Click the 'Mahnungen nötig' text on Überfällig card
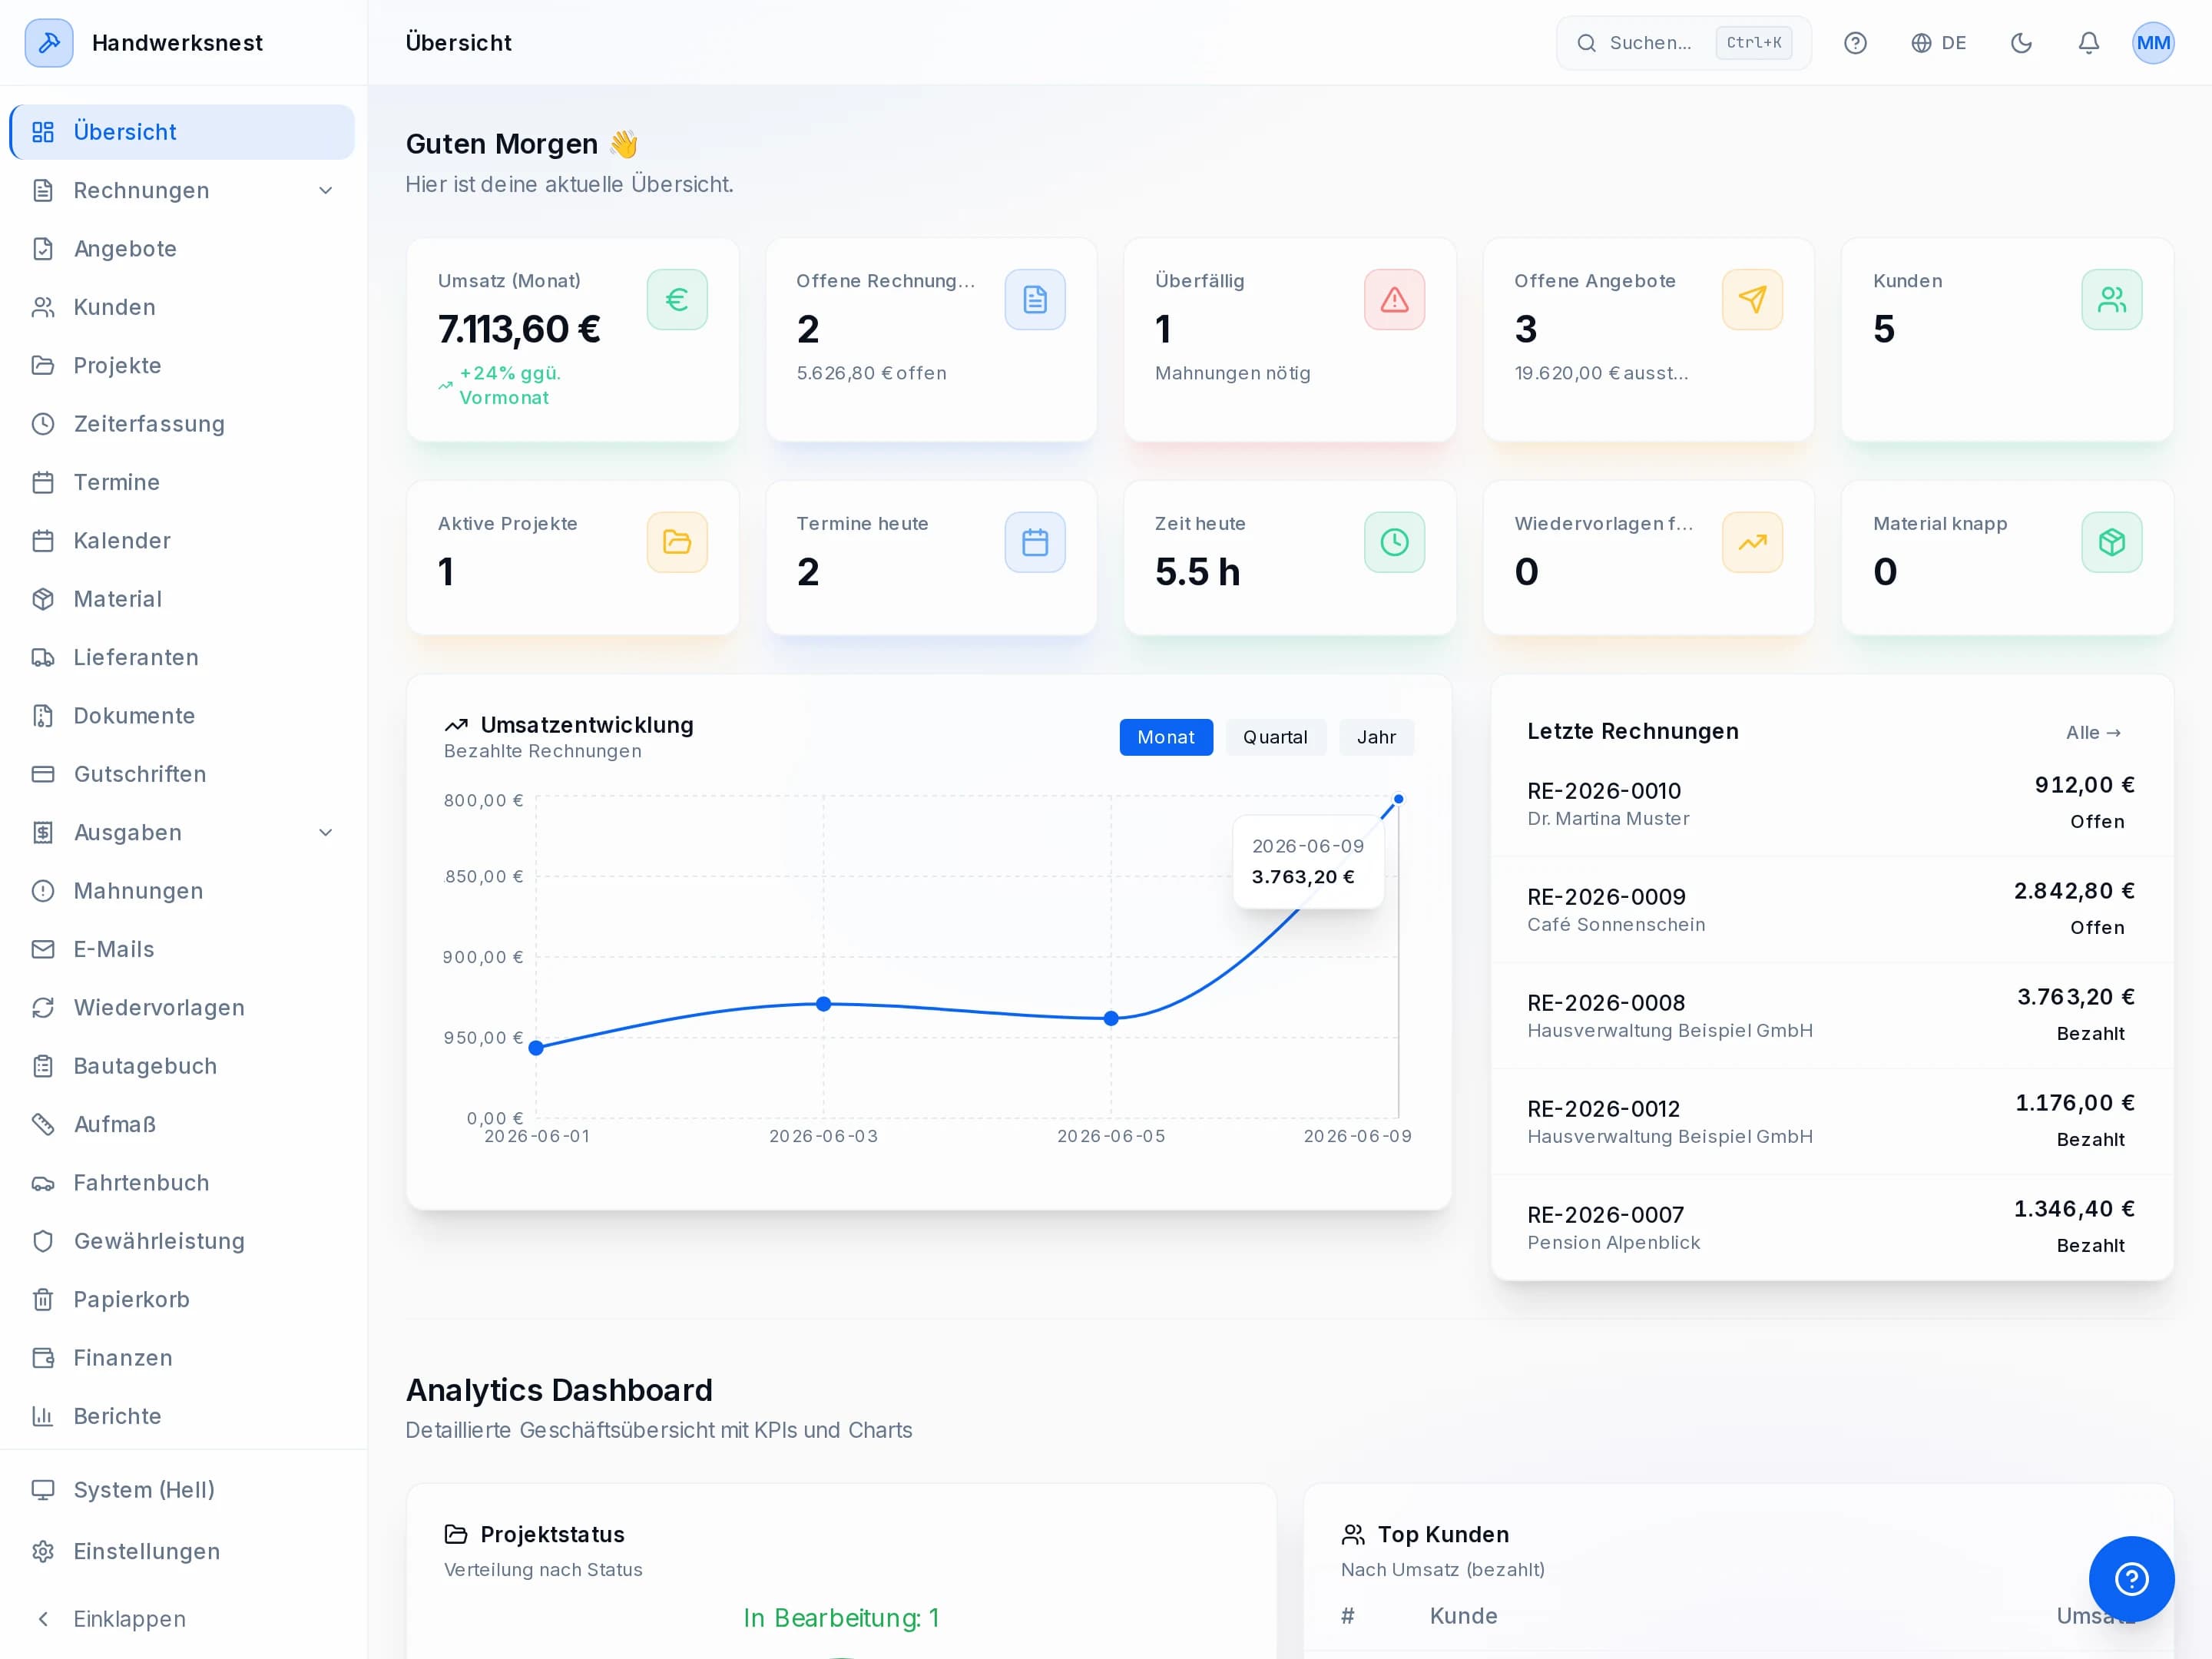Viewport: 2212px width, 1659px height. [x=1232, y=373]
